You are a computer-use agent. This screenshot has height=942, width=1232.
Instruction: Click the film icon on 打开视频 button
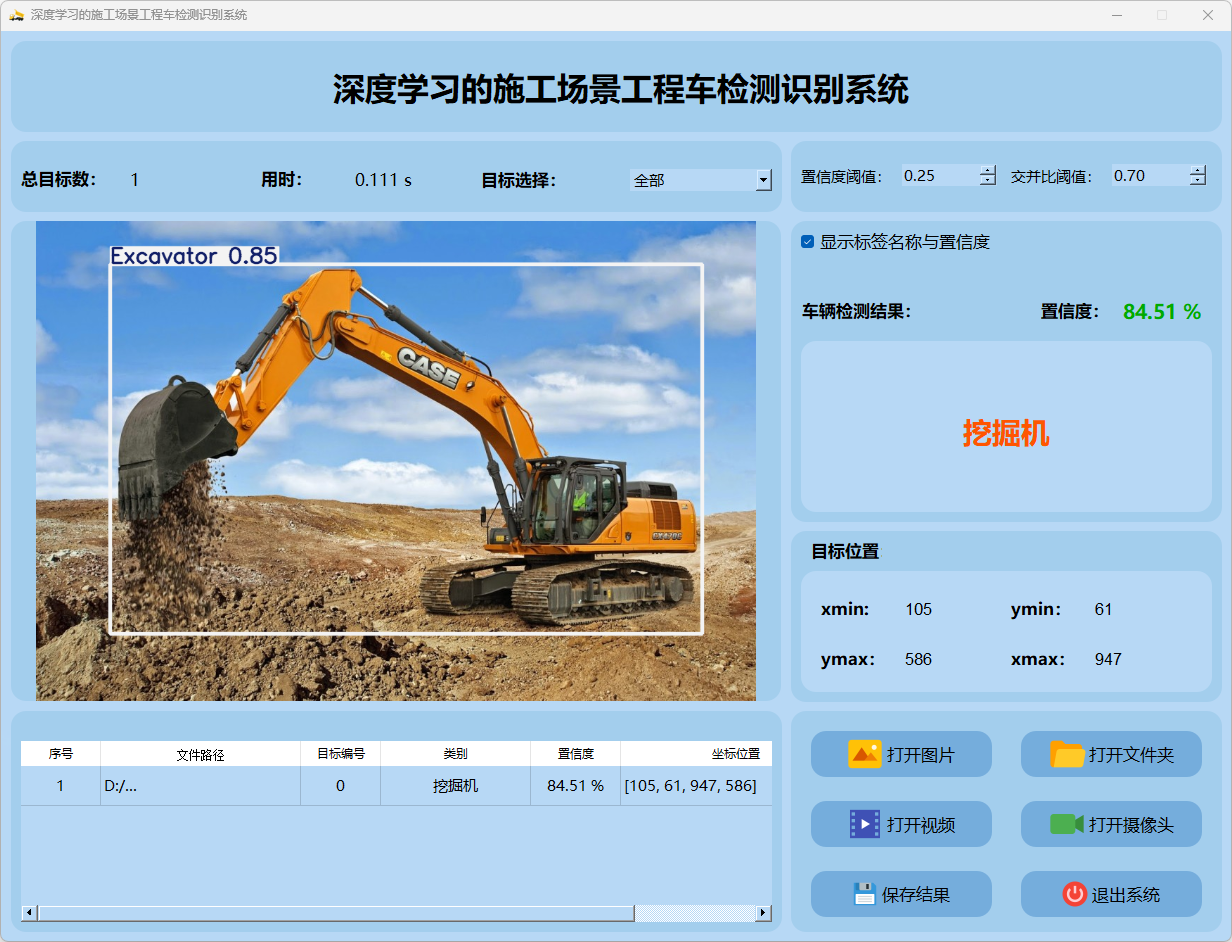point(864,824)
